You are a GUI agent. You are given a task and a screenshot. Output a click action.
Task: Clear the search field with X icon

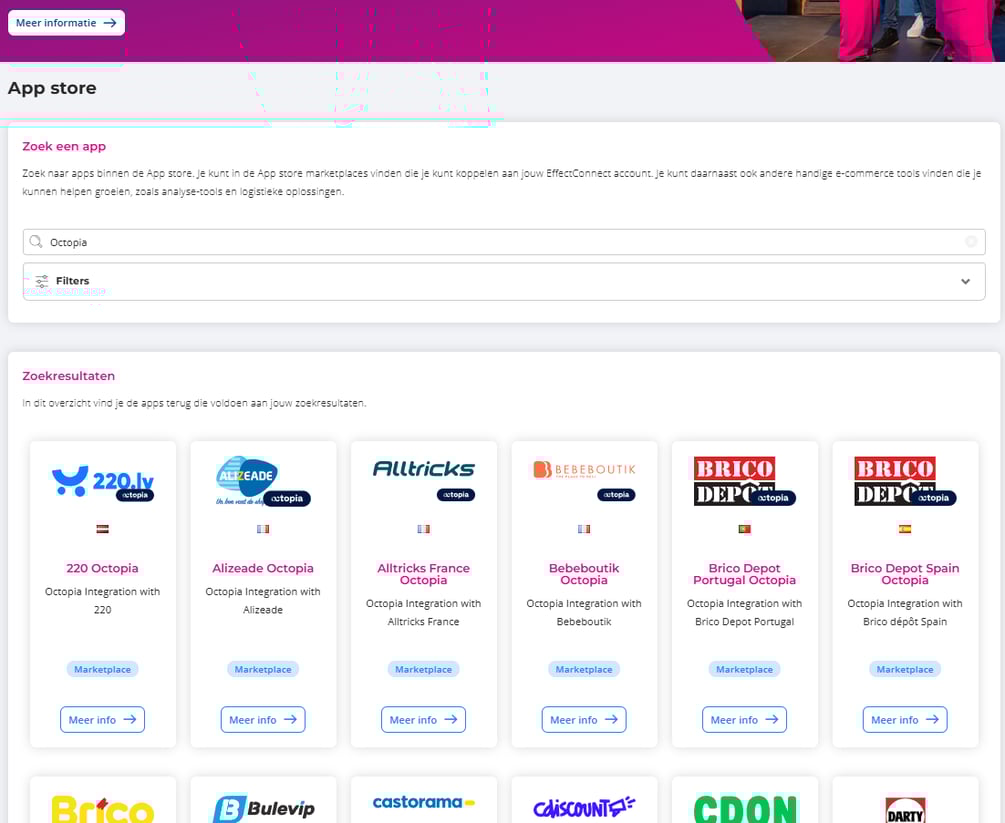970,242
